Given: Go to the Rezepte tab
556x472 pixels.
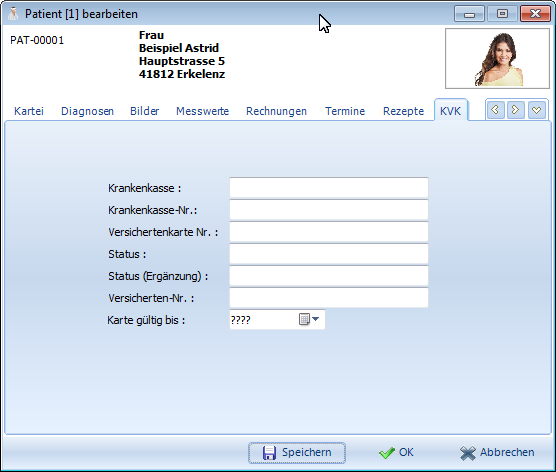Looking at the screenshot, I should click(x=403, y=111).
